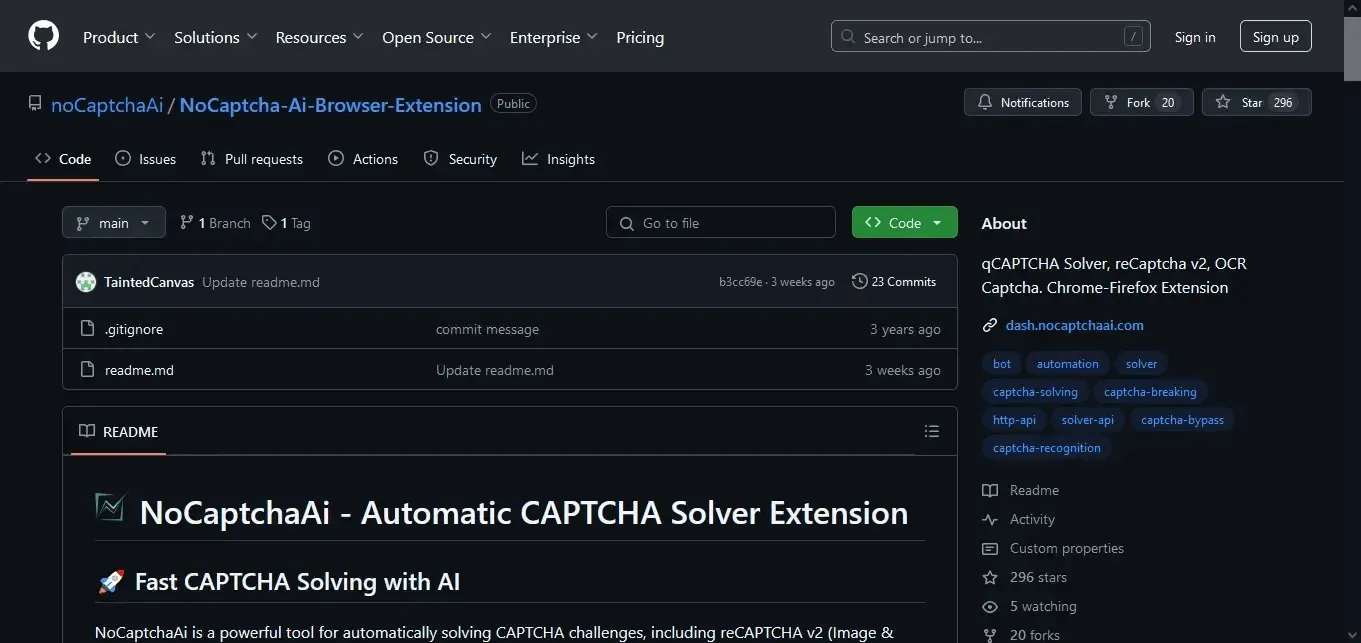
Task: Open the Pull requests tab
Action: coord(252,159)
